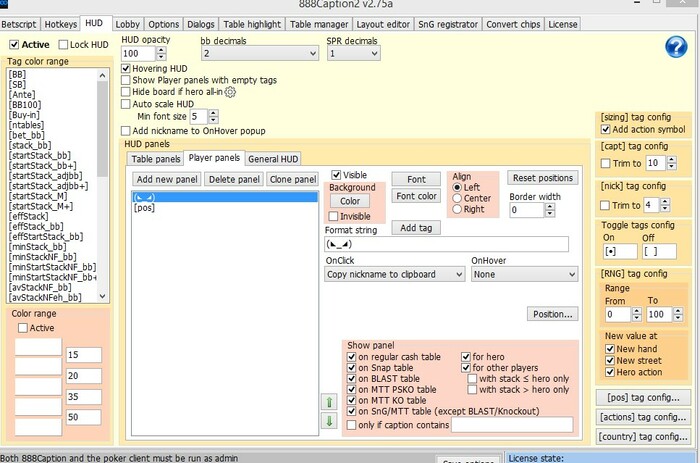
Task: Open the Position... button
Action: [x=553, y=314]
